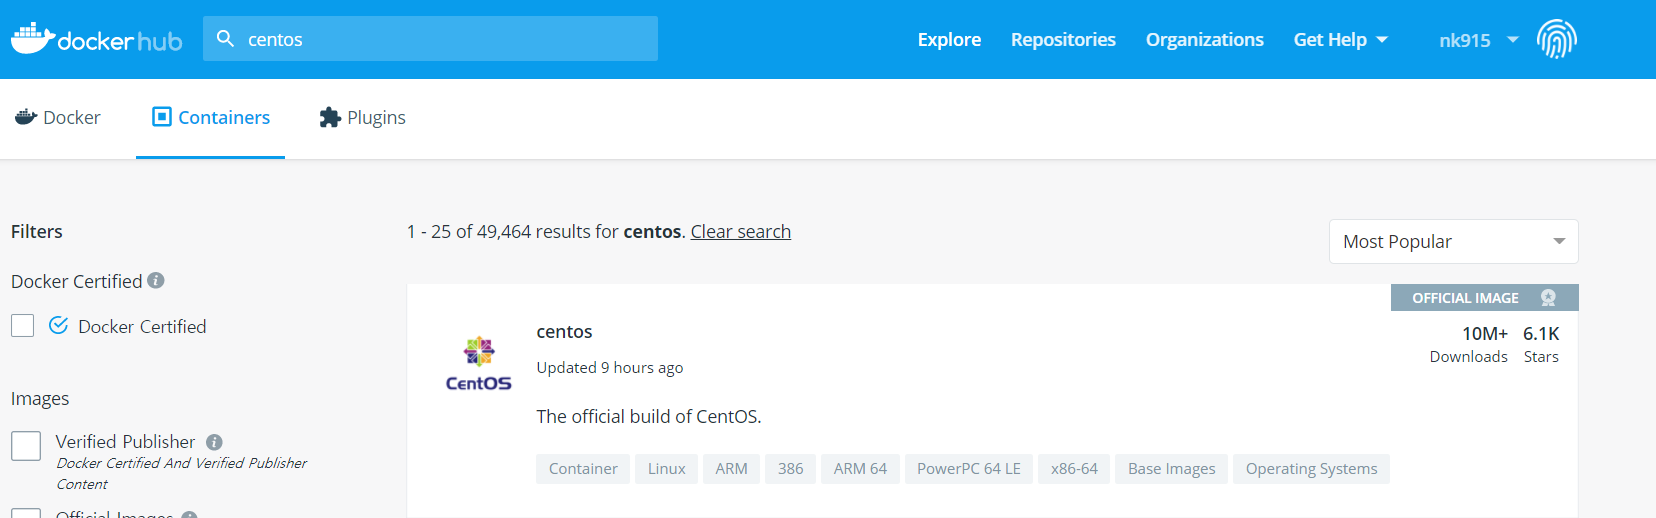Click 'Updated 9 hours ago' text
Image resolution: width=1656 pixels, height=518 pixels.
610,368
